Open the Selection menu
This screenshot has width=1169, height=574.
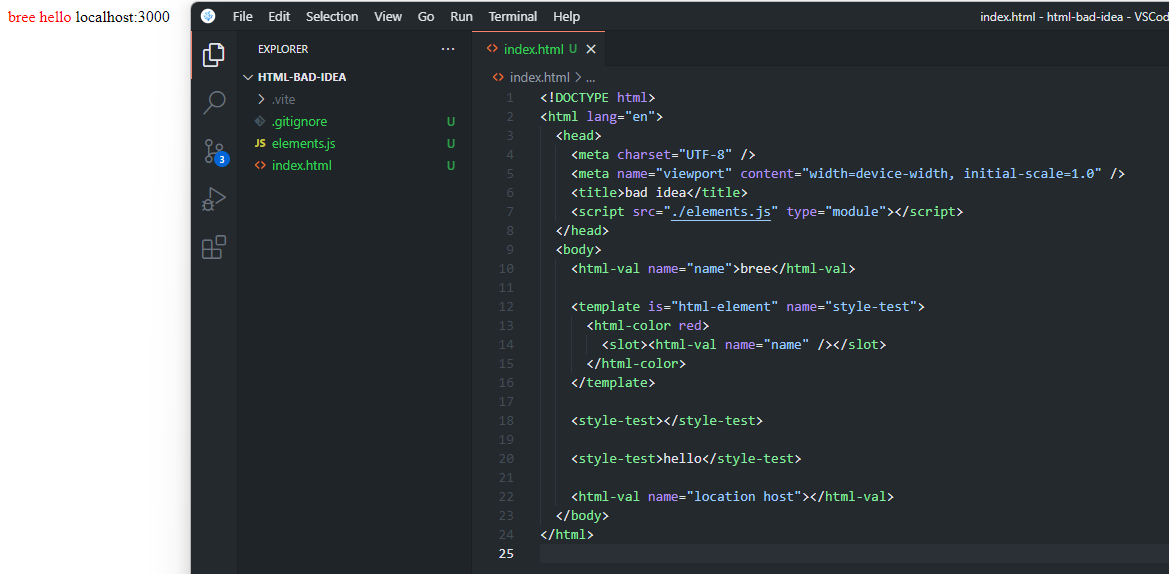click(332, 16)
